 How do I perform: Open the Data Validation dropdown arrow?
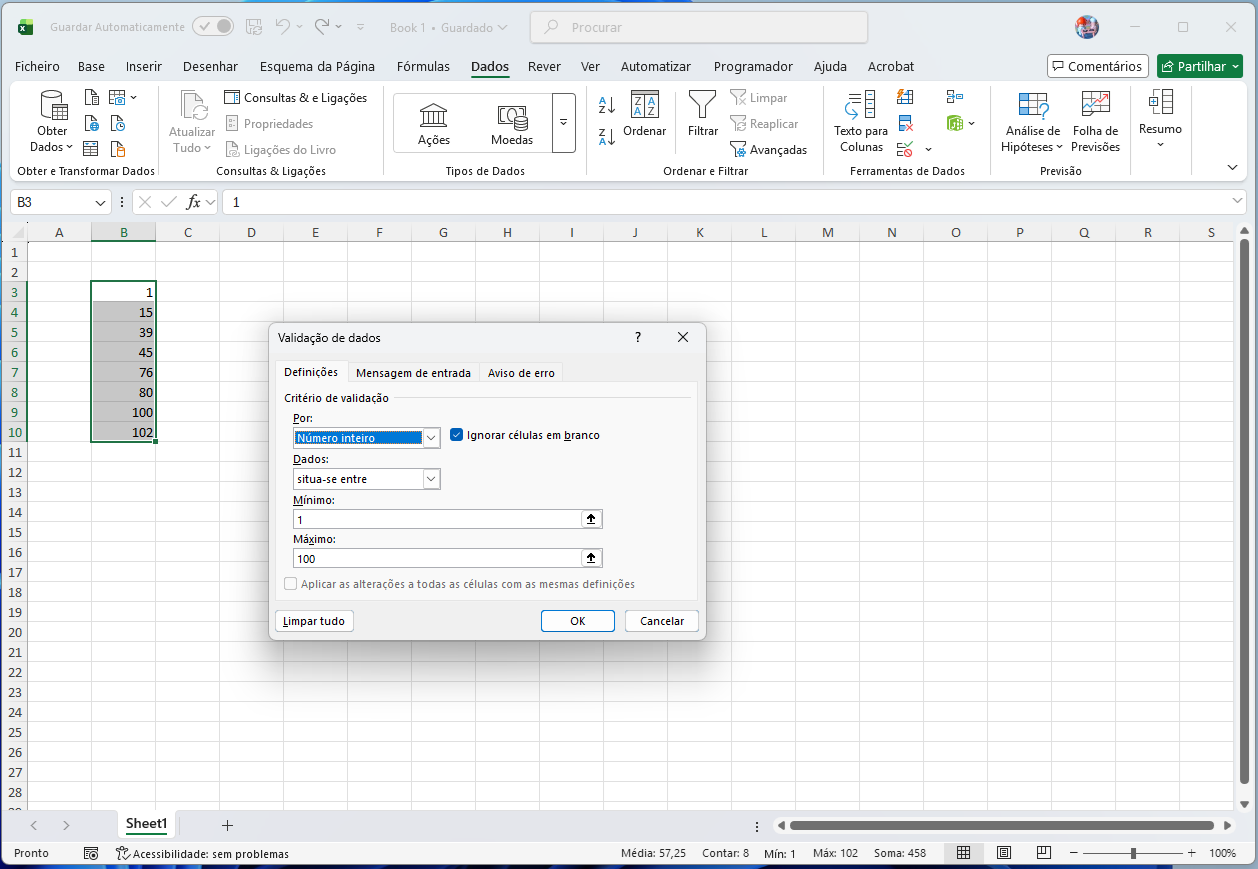[929, 149]
